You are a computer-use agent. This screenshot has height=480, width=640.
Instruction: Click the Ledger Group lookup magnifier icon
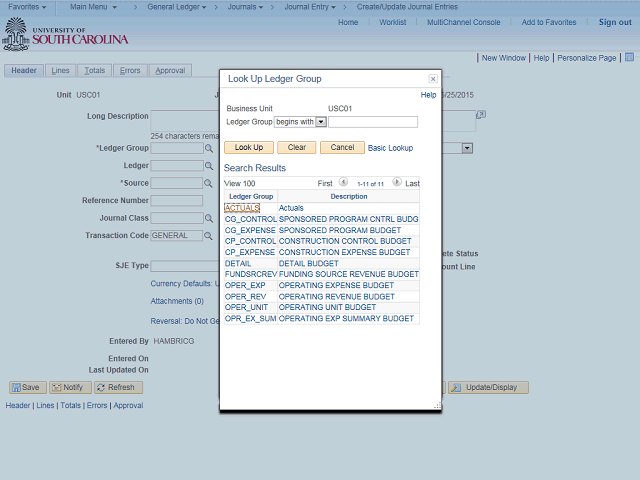(x=209, y=148)
